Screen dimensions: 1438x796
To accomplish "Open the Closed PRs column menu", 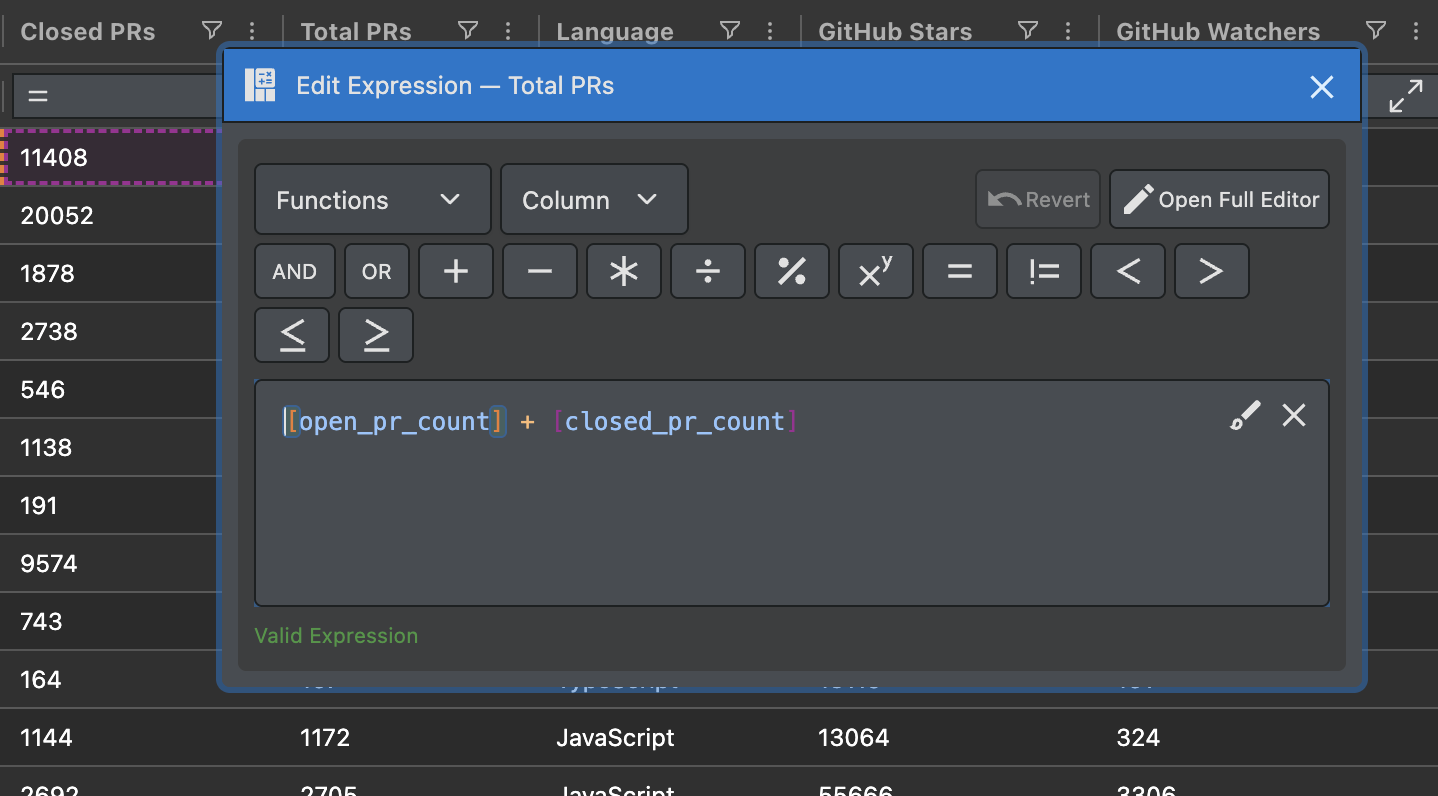I will 252,31.
